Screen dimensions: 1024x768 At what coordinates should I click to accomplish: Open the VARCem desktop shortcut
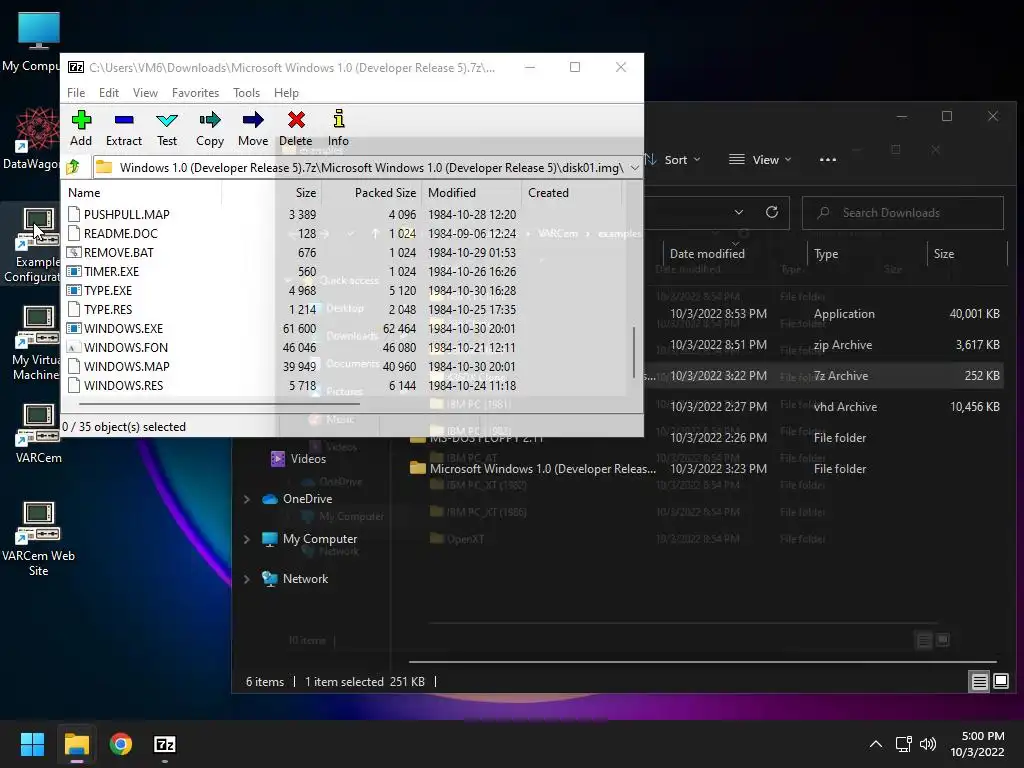(x=38, y=433)
